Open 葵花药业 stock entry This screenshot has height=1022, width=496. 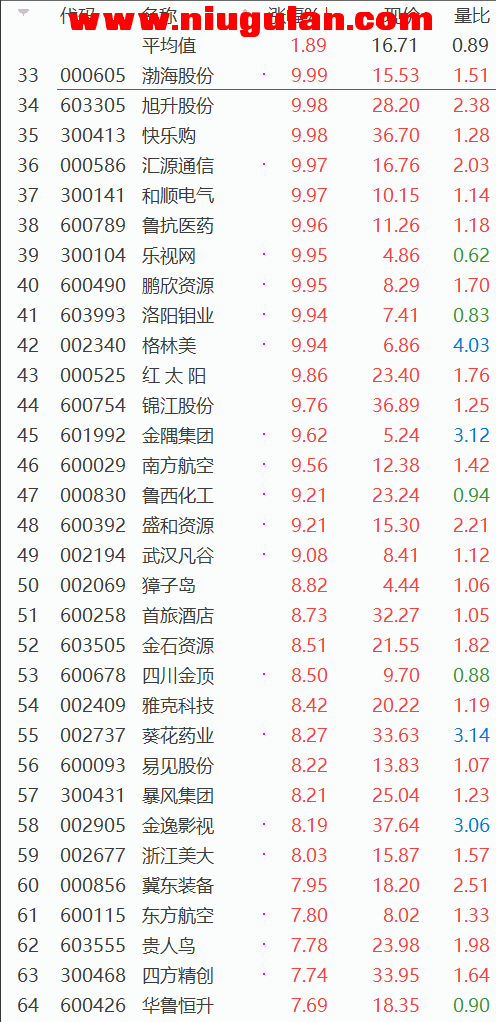[x=178, y=735]
